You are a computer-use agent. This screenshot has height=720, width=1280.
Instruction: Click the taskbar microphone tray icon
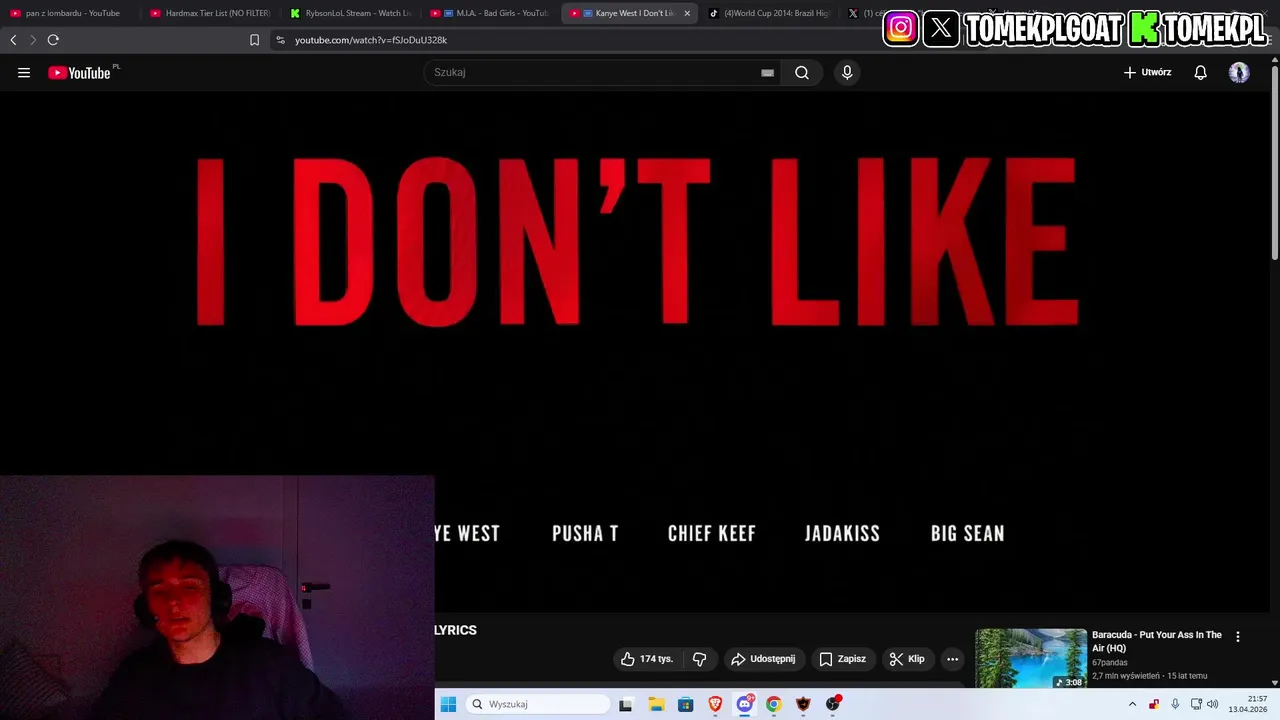click(x=1175, y=704)
